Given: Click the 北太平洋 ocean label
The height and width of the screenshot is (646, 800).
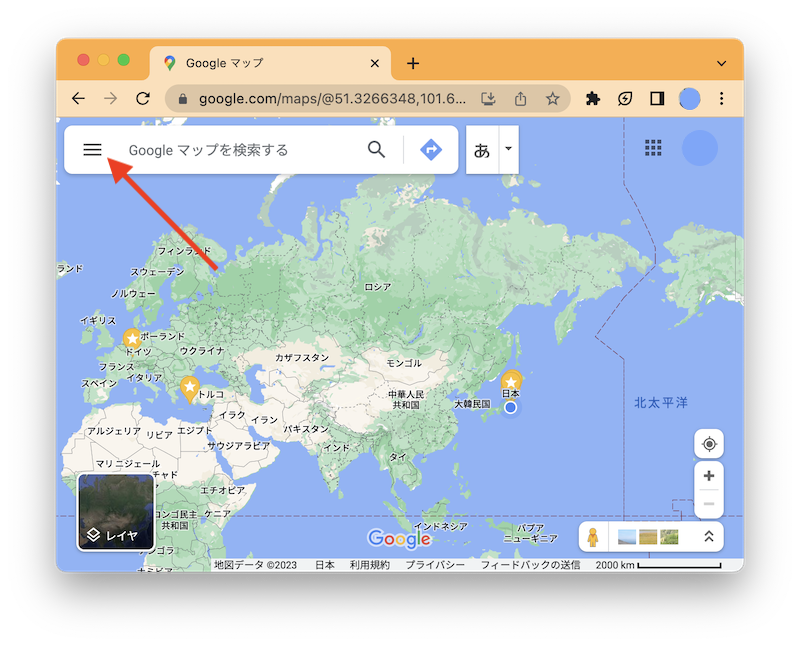Looking at the screenshot, I should [x=661, y=403].
